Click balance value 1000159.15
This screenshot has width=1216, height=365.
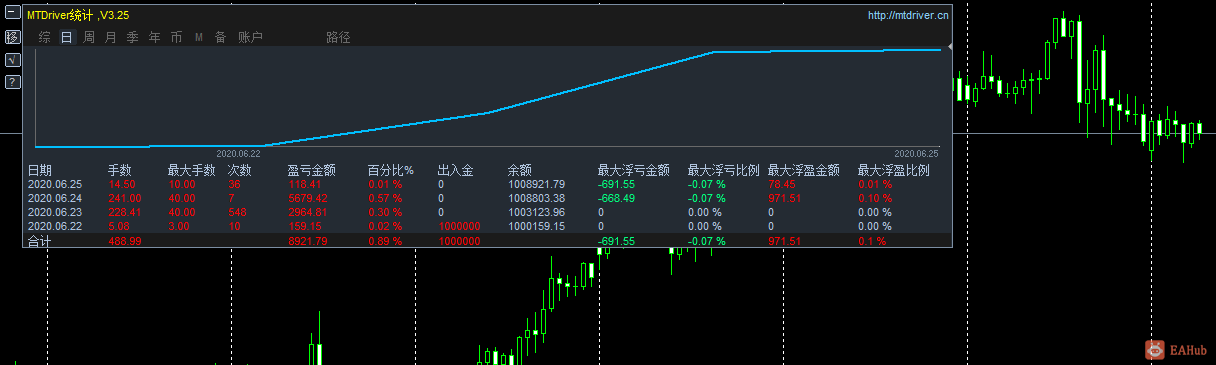coord(536,226)
